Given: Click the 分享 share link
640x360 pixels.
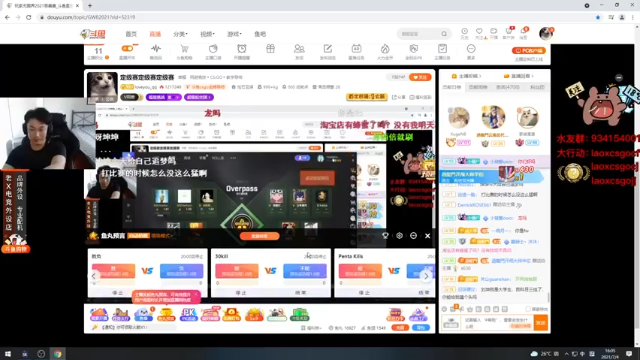Looking at the screenshot, I should pos(398,97).
